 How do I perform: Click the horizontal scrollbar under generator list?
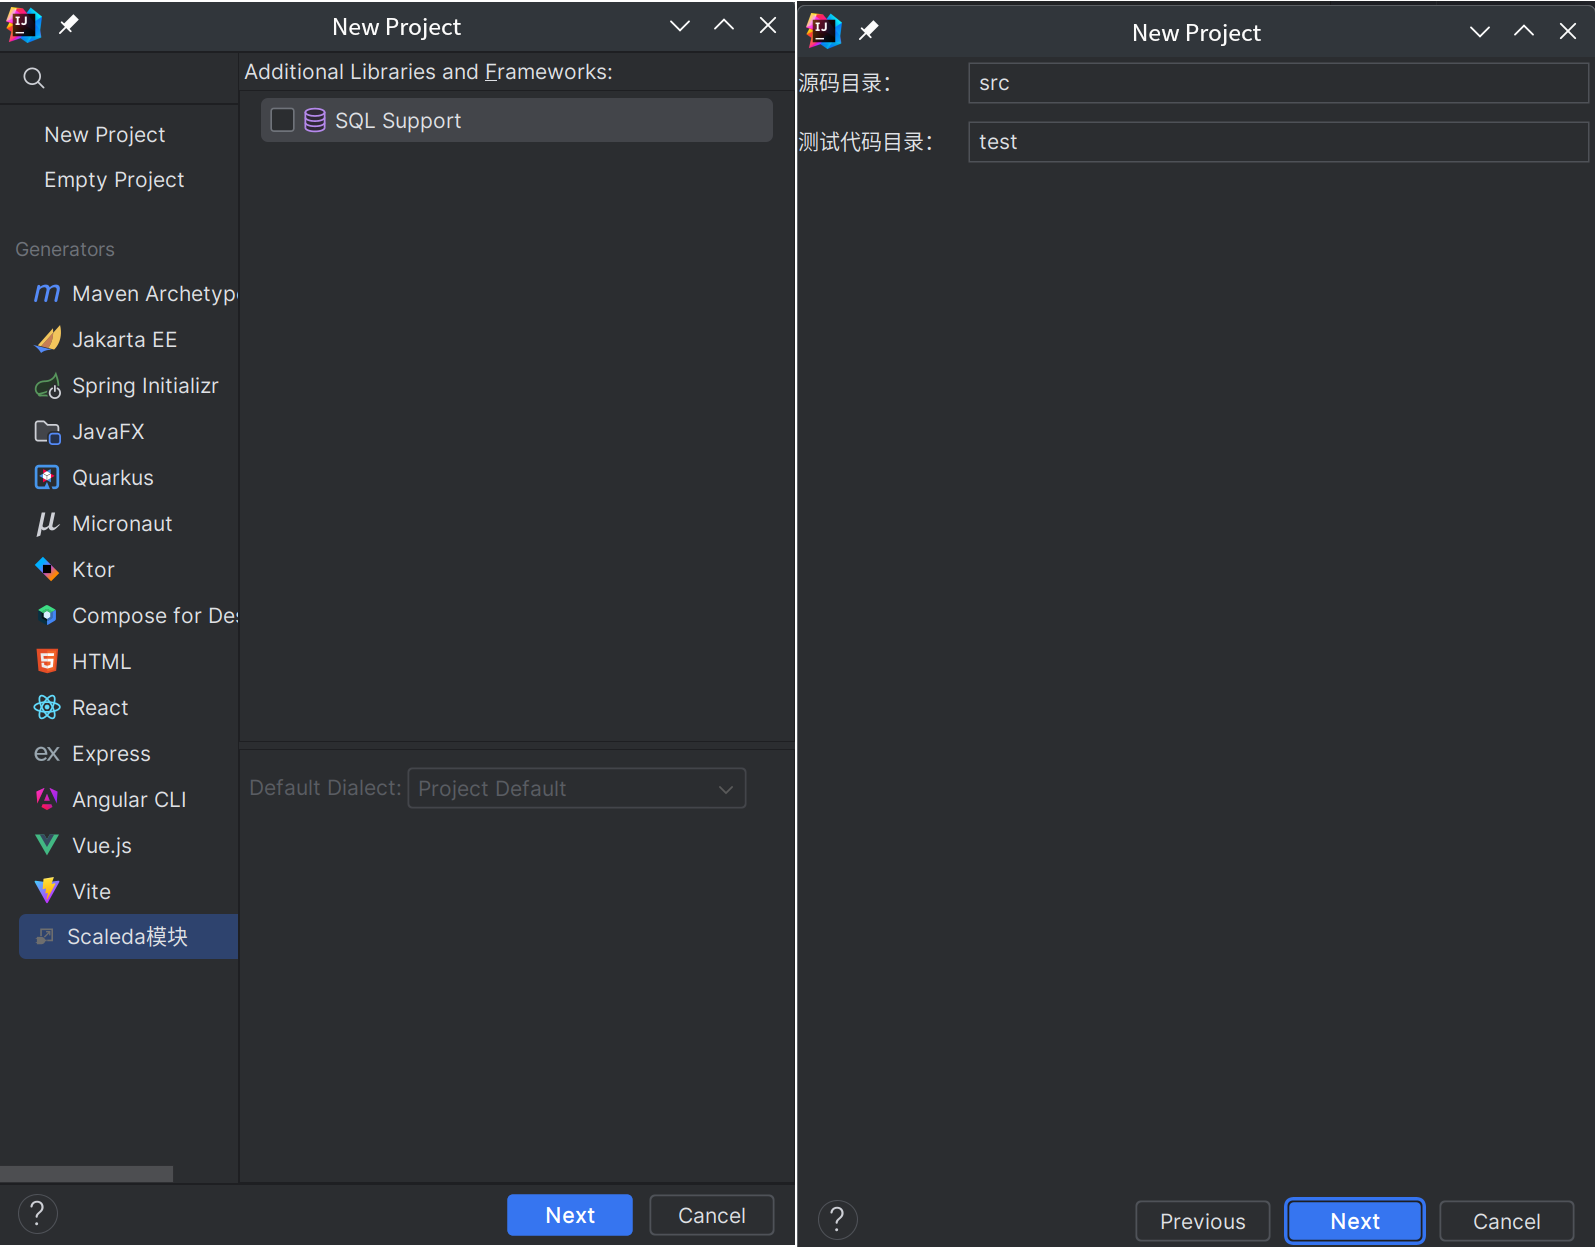[x=86, y=1173]
